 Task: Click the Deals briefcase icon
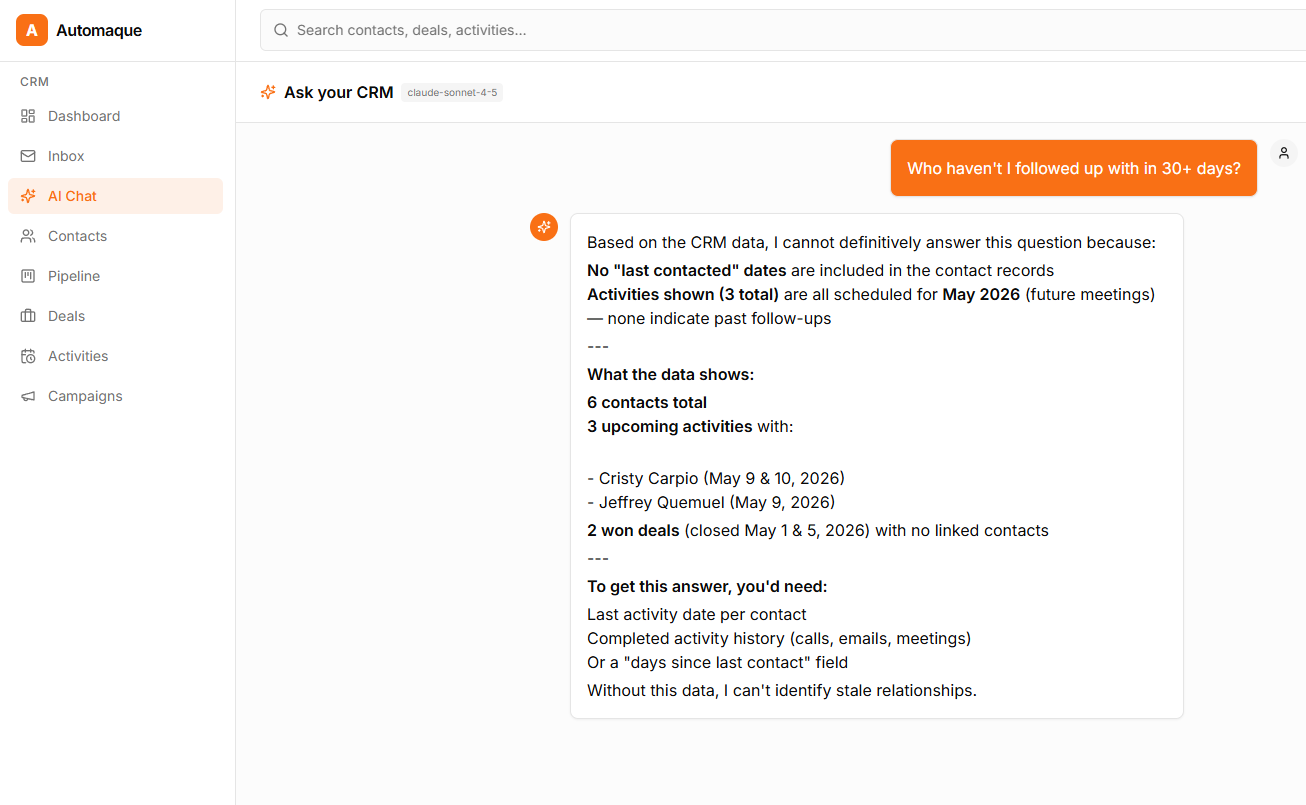point(28,316)
